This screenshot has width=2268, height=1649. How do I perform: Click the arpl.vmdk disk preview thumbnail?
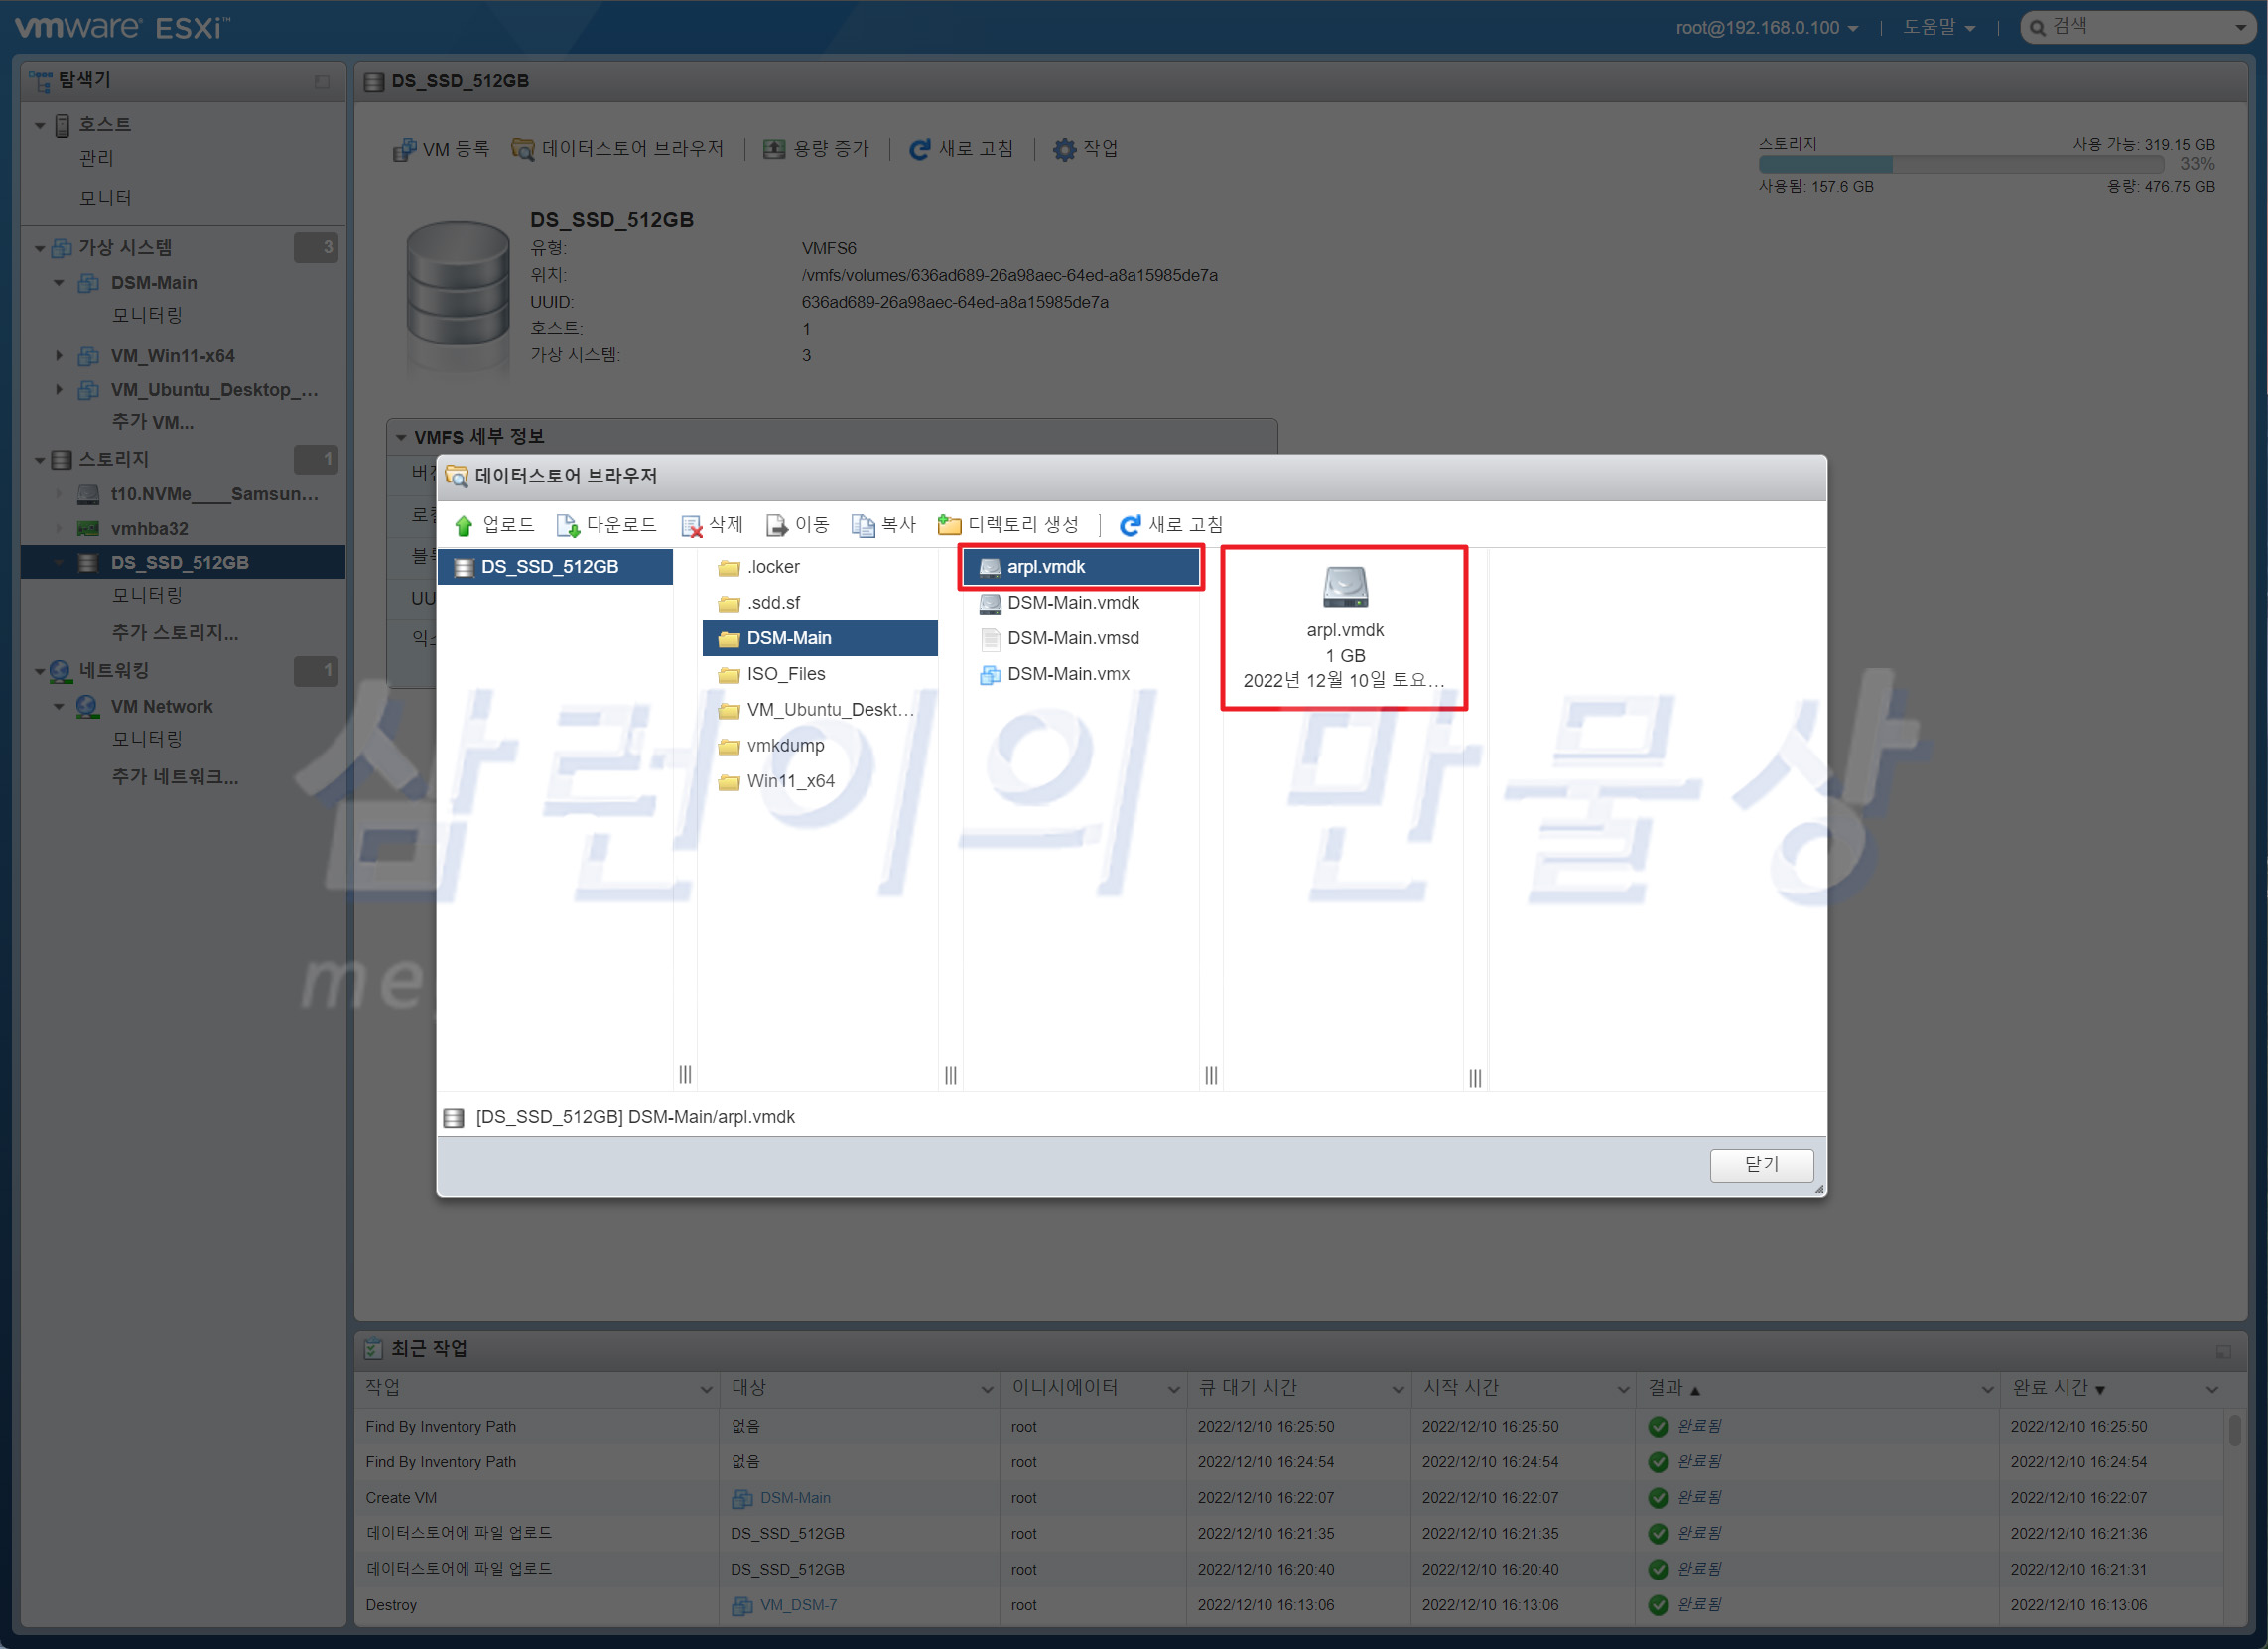click(1344, 587)
